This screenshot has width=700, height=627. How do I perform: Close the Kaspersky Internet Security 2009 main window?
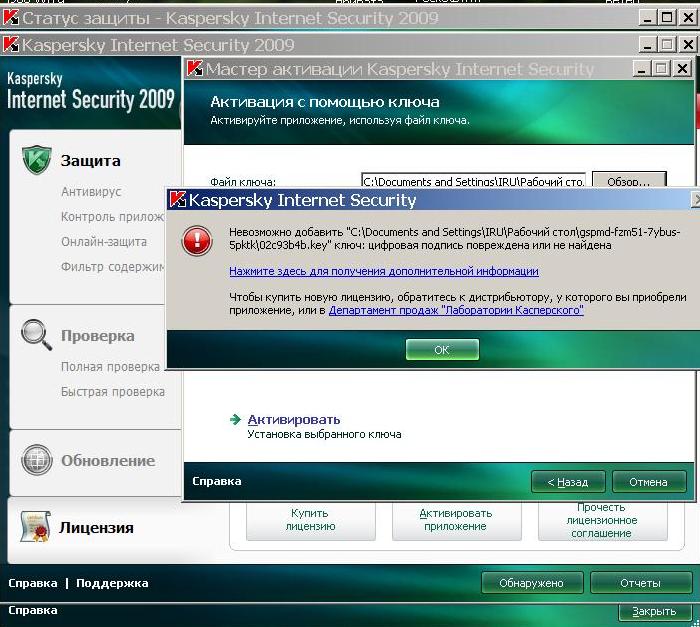(x=688, y=44)
